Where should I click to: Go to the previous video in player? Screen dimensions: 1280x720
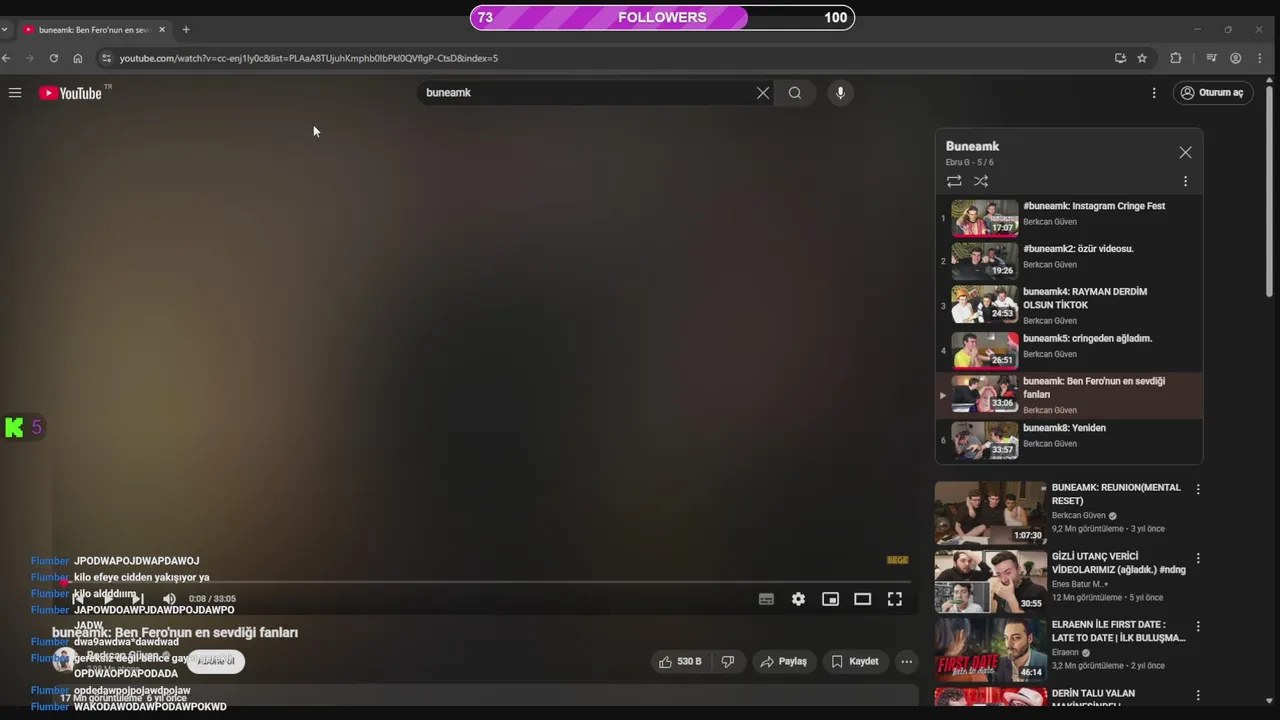[x=78, y=599]
